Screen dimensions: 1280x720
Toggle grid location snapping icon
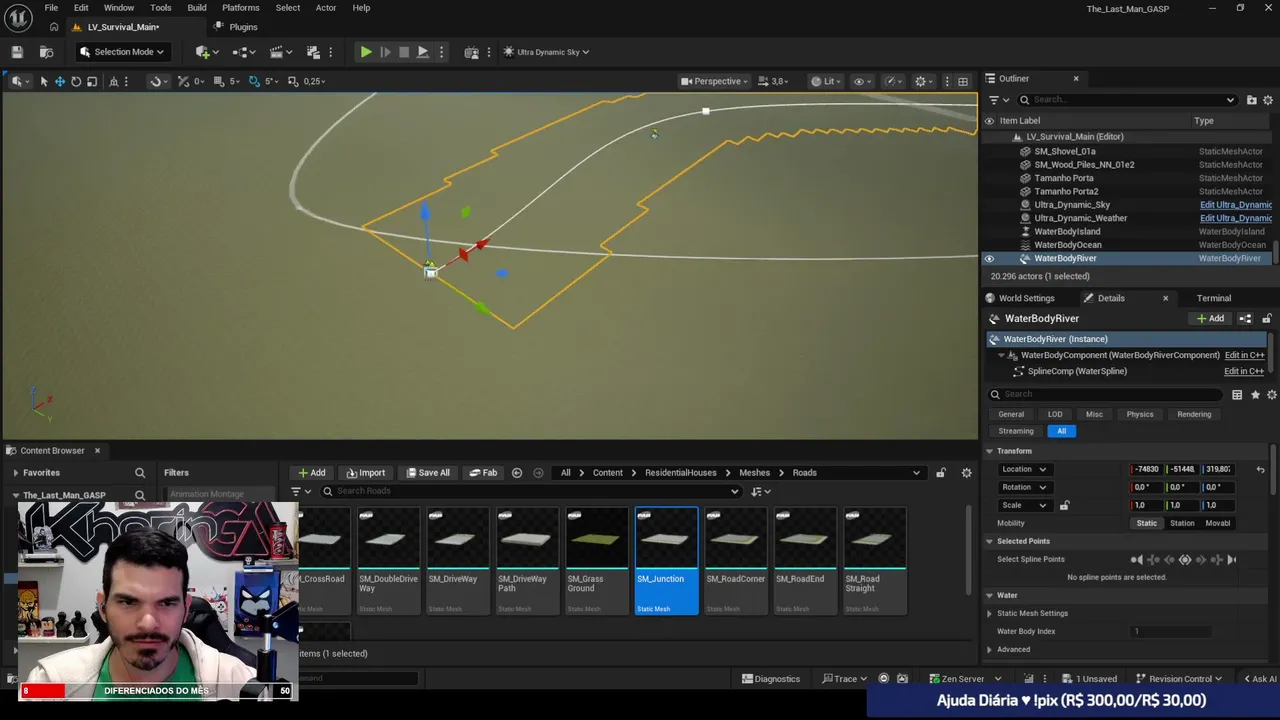[x=219, y=81]
